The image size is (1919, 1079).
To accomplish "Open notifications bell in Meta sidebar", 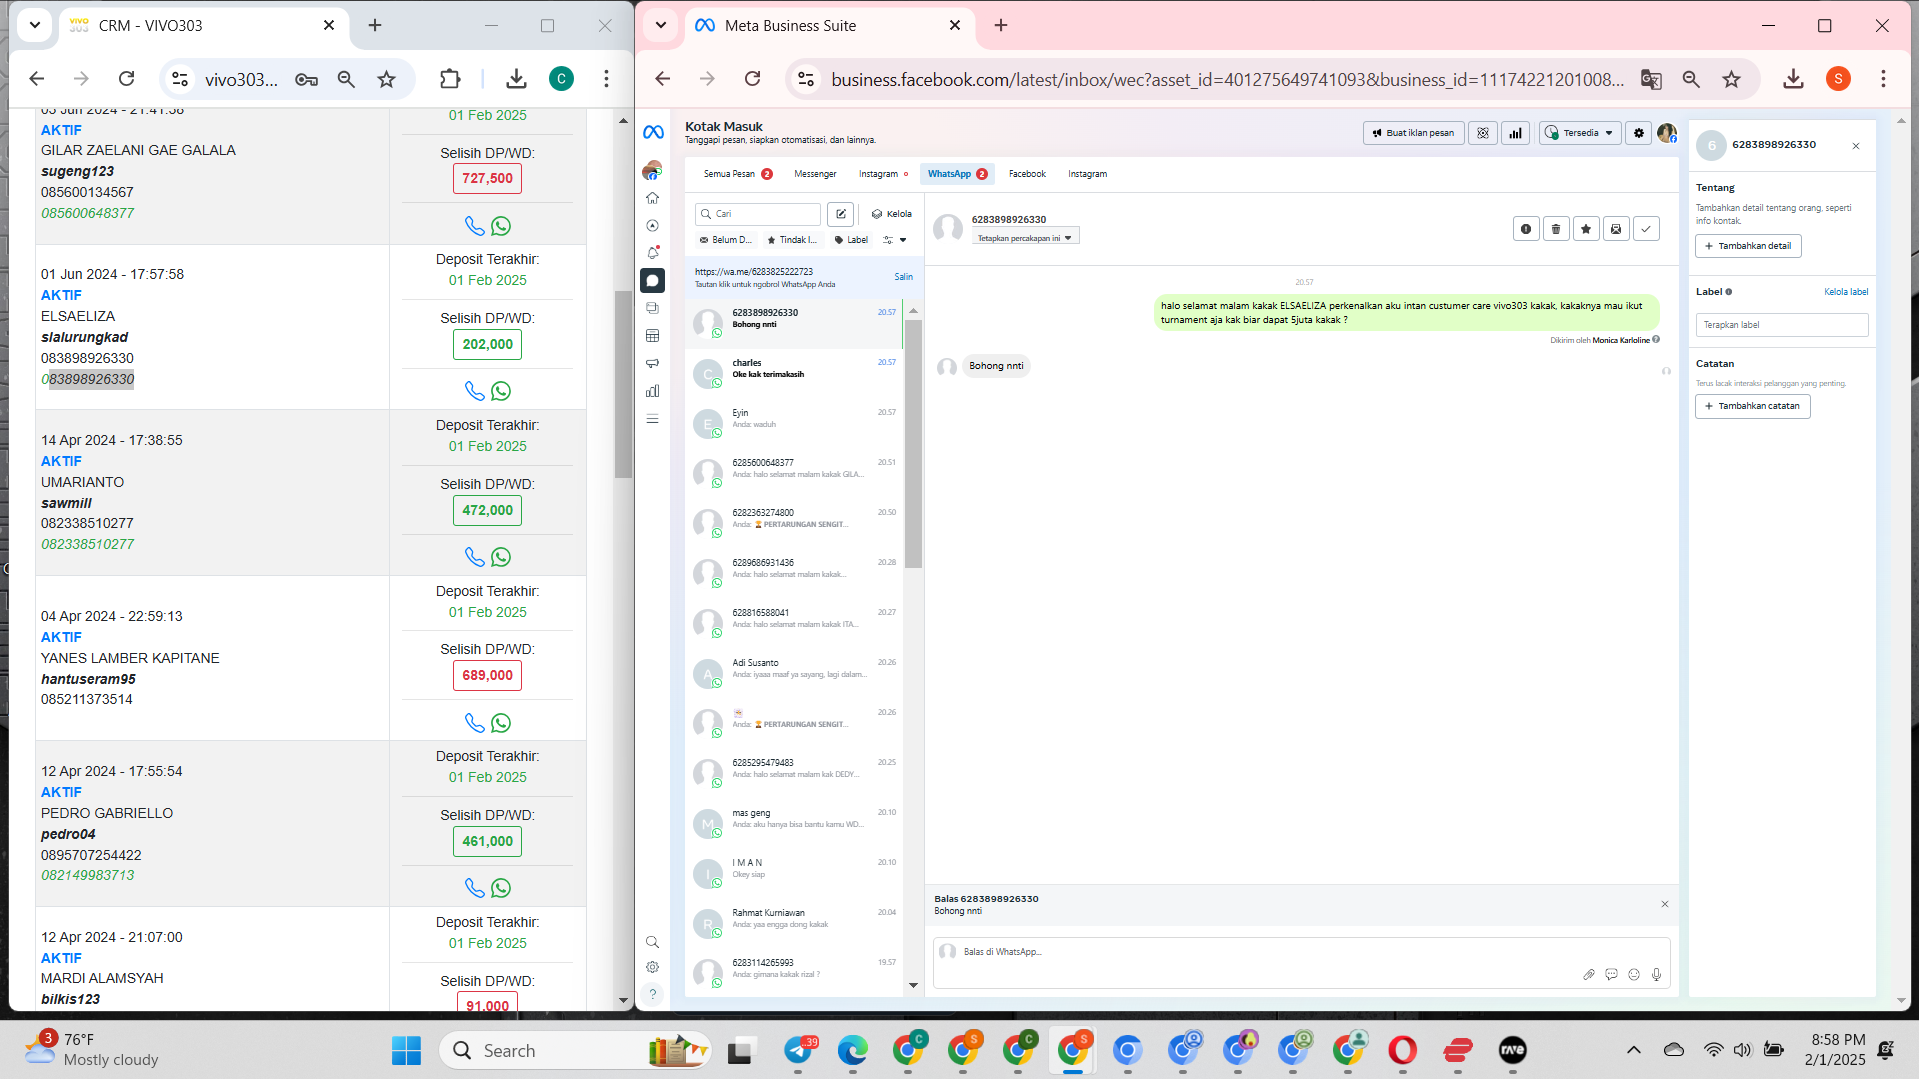I will pos(652,253).
